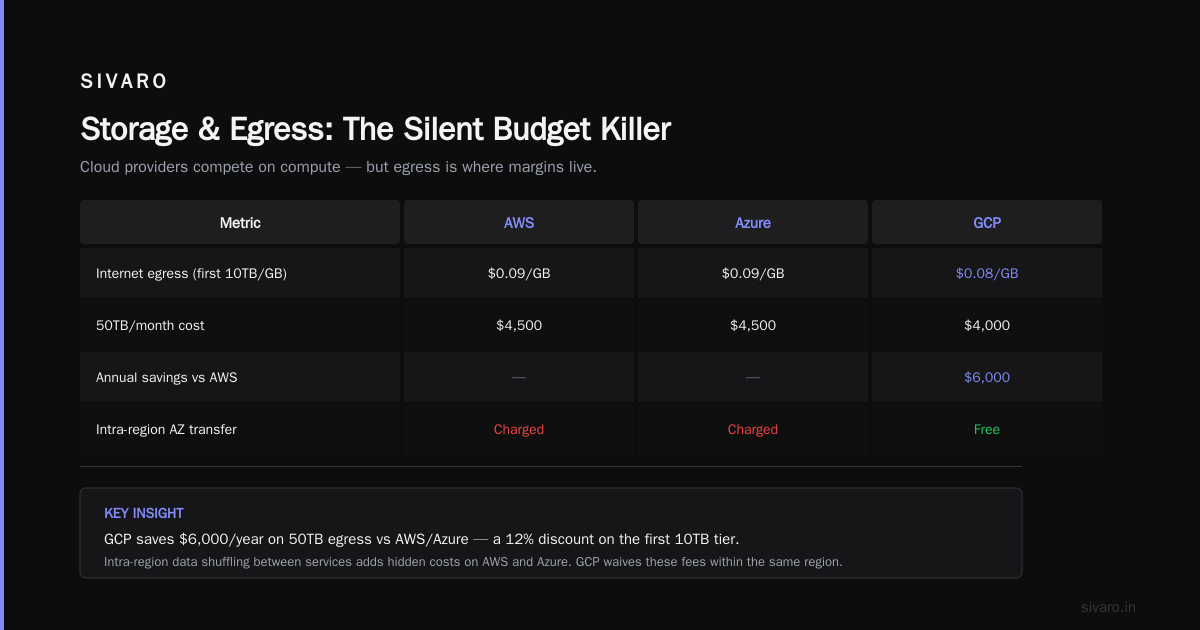This screenshot has height=630, width=1200.
Task: Select the GCP column header
Action: point(987,223)
